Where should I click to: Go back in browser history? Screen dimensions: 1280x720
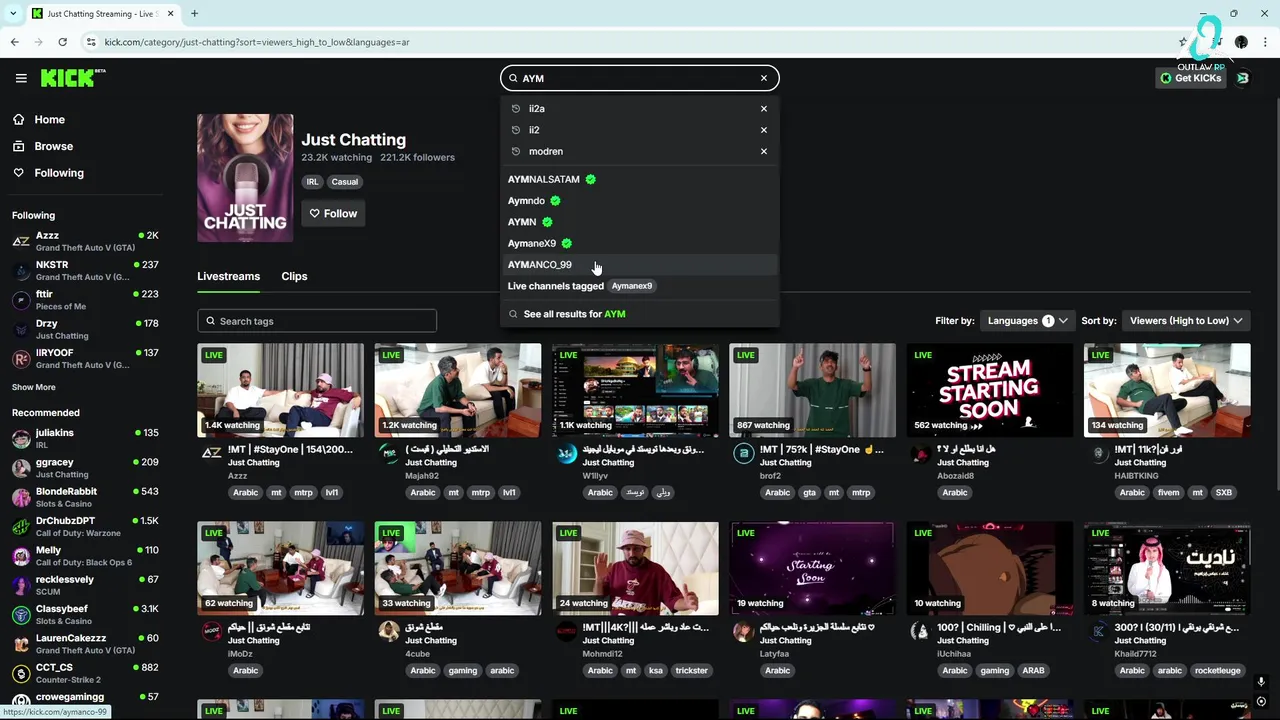pos(14,42)
